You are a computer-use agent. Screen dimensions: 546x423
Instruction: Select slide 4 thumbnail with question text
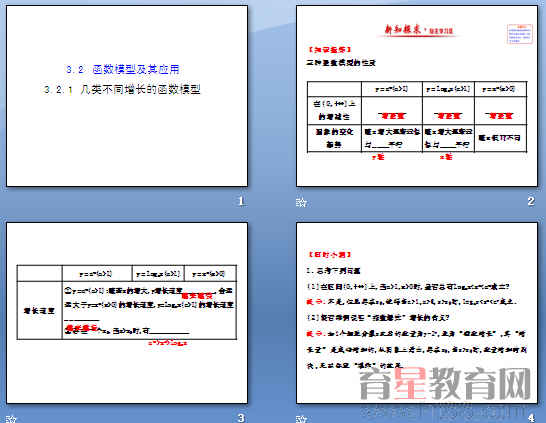(417, 313)
